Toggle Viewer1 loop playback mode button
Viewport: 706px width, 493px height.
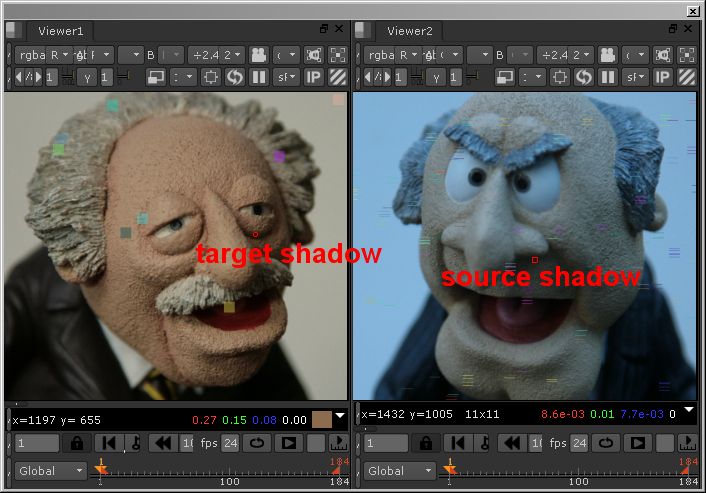click(x=257, y=443)
